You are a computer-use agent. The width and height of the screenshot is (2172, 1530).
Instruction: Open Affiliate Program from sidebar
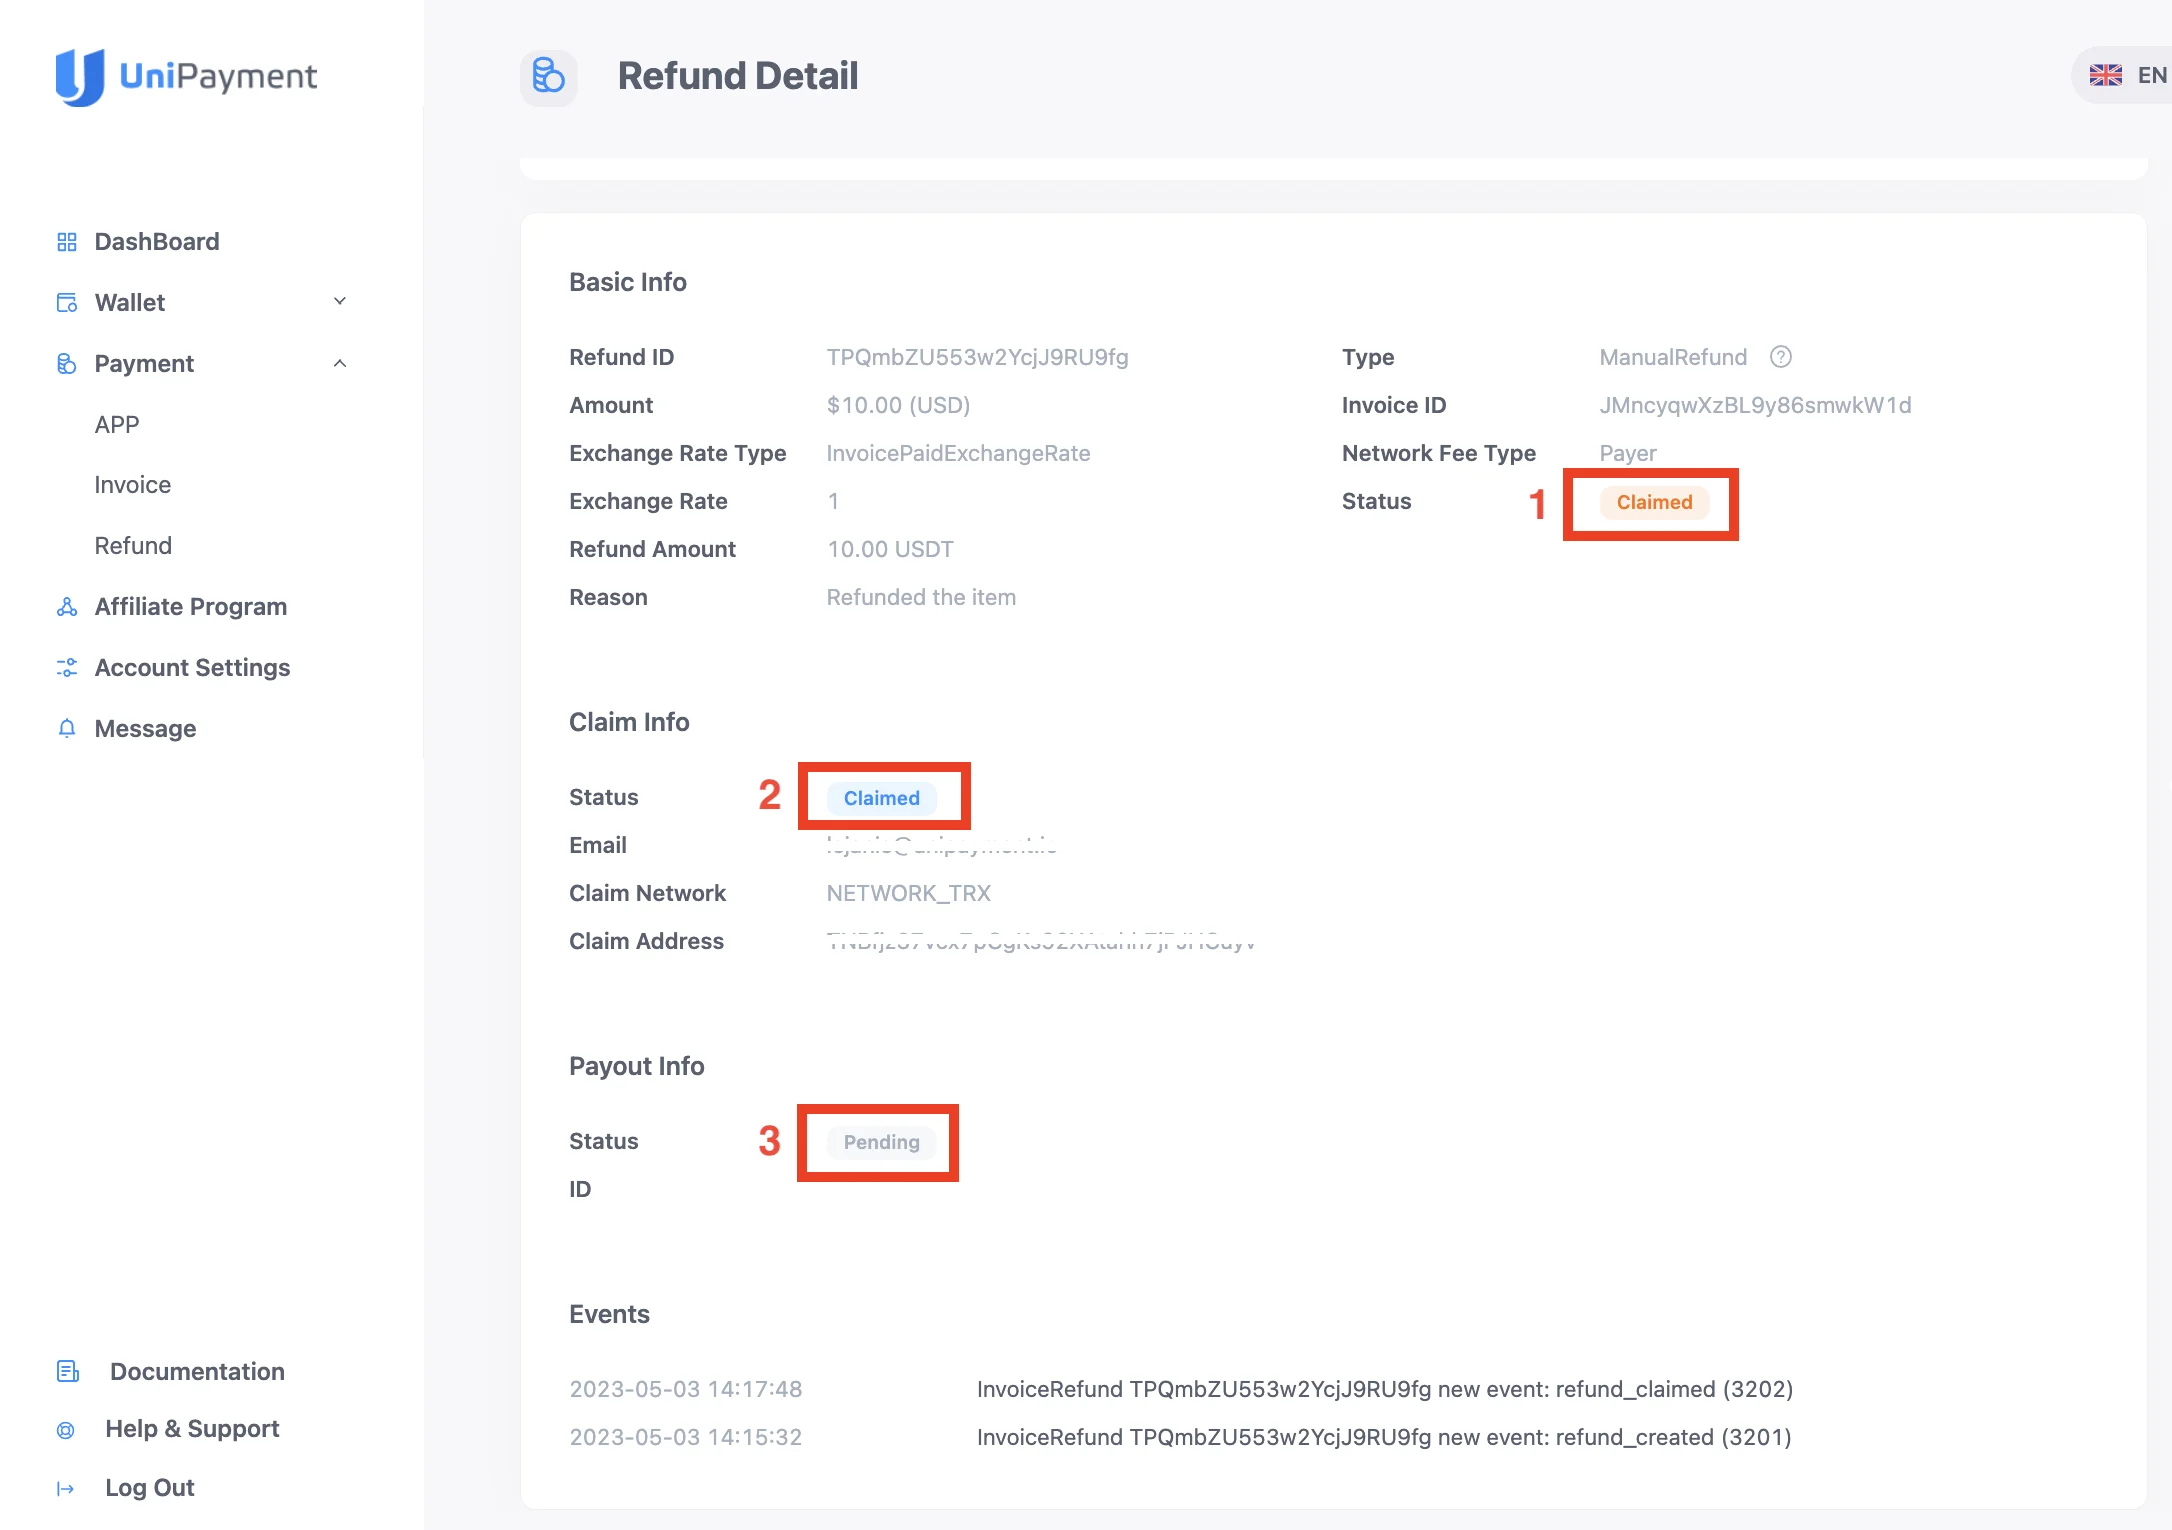(190, 606)
